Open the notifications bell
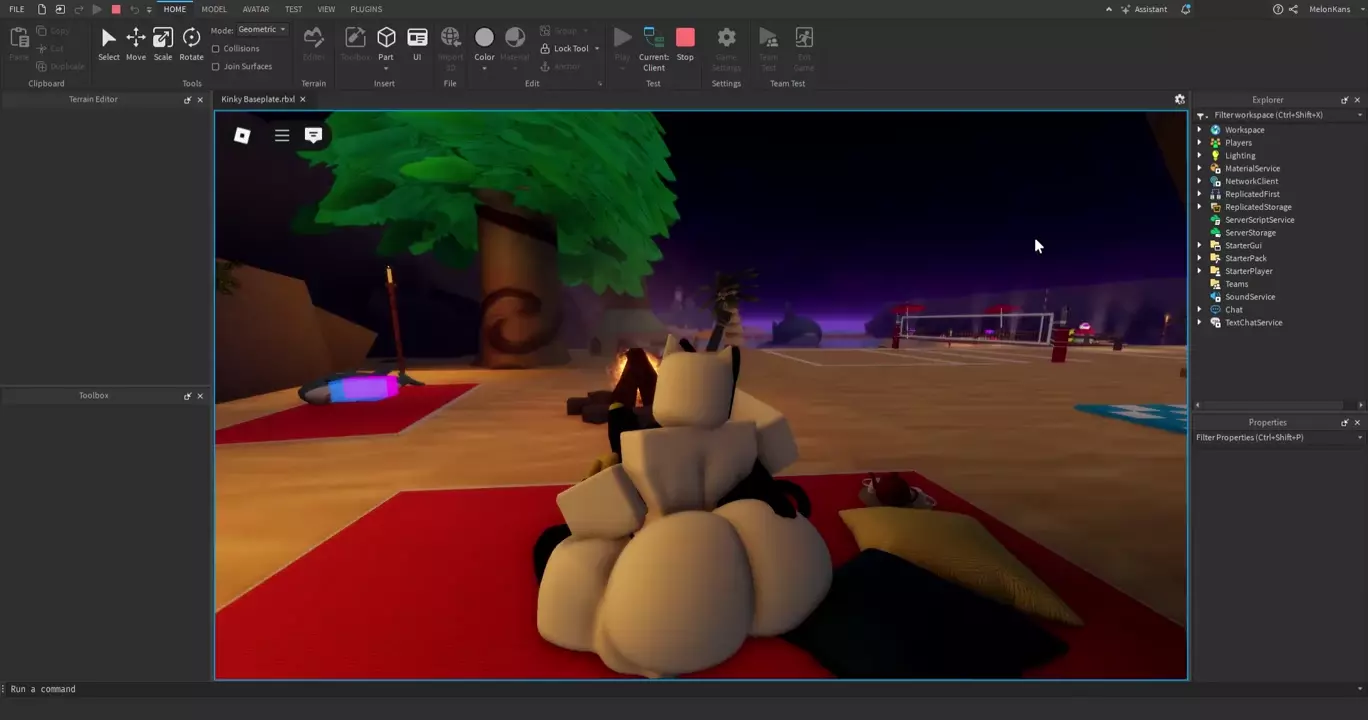Image resolution: width=1368 pixels, height=720 pixels. [x=1186, y=9]
